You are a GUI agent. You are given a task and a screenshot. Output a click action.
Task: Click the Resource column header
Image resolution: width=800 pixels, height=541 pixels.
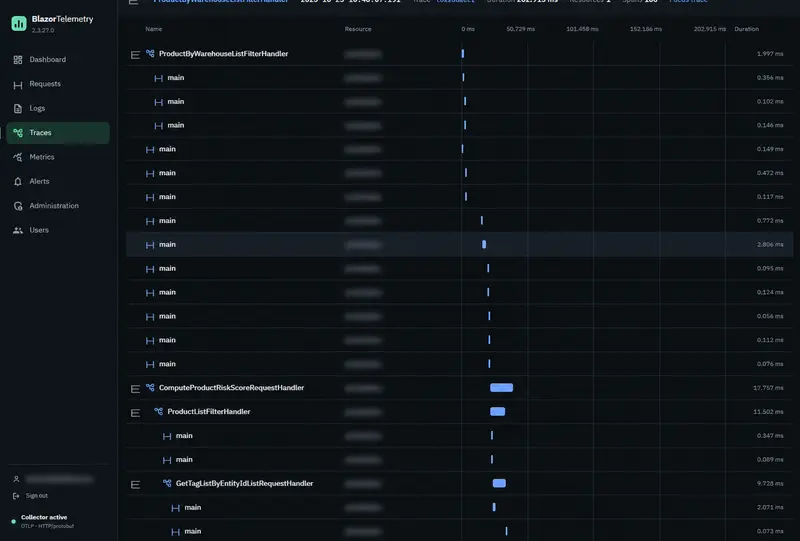(x=358, y=29)
